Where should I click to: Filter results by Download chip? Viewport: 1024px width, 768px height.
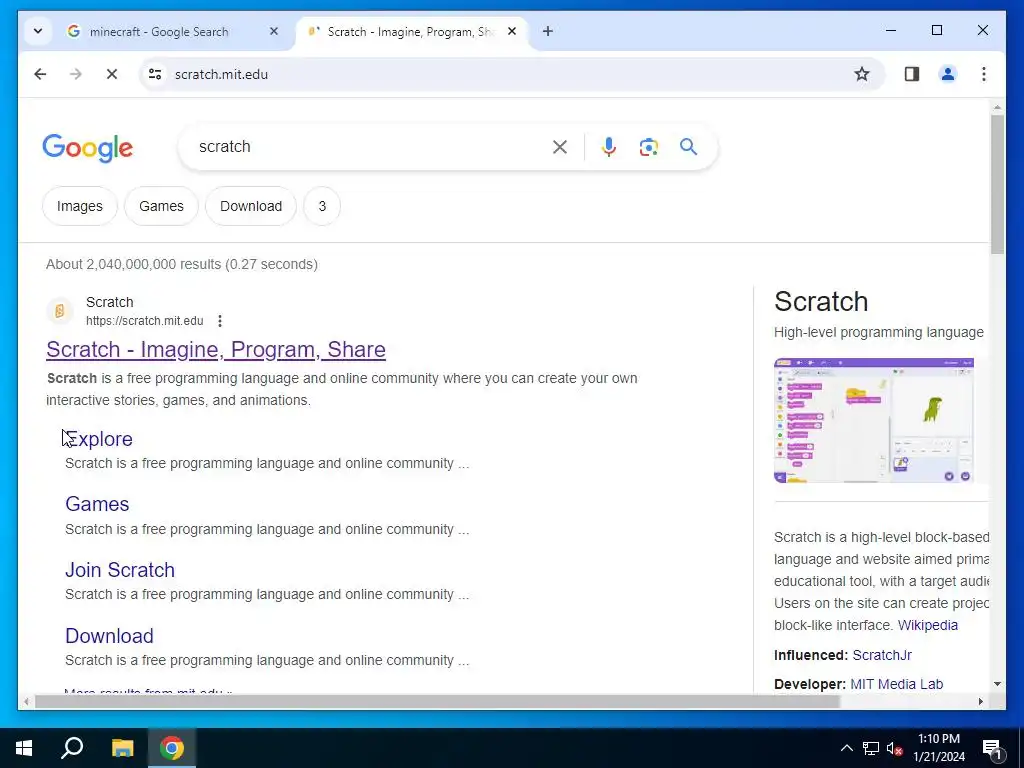coord(251,206)
